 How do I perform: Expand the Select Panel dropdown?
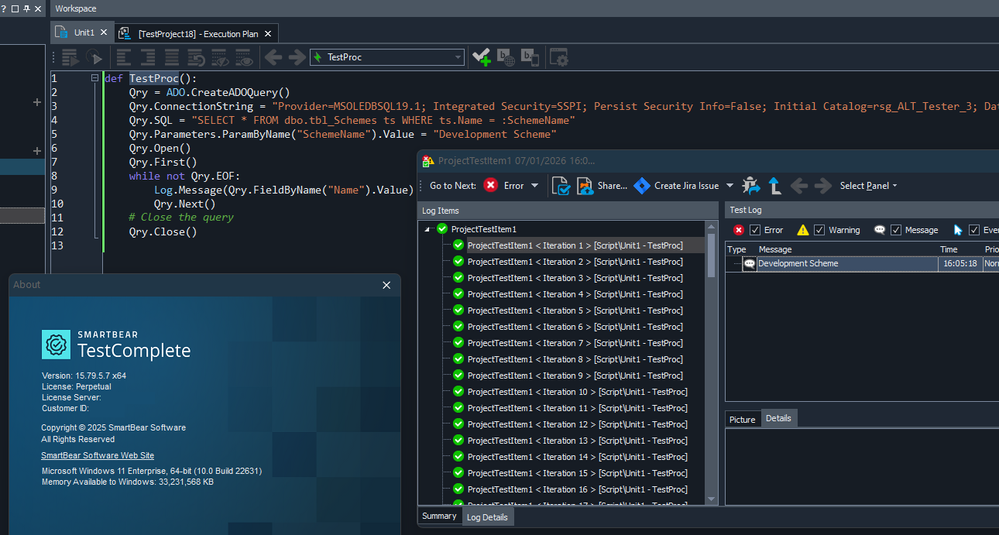coord(868,186)
